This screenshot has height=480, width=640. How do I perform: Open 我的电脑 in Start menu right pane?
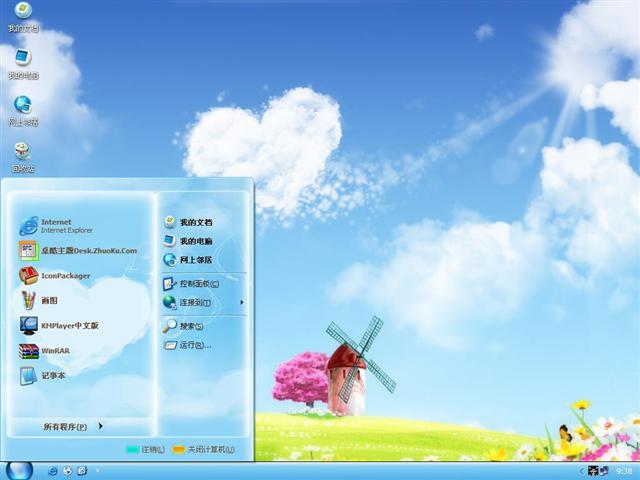(x=188, y=241)
